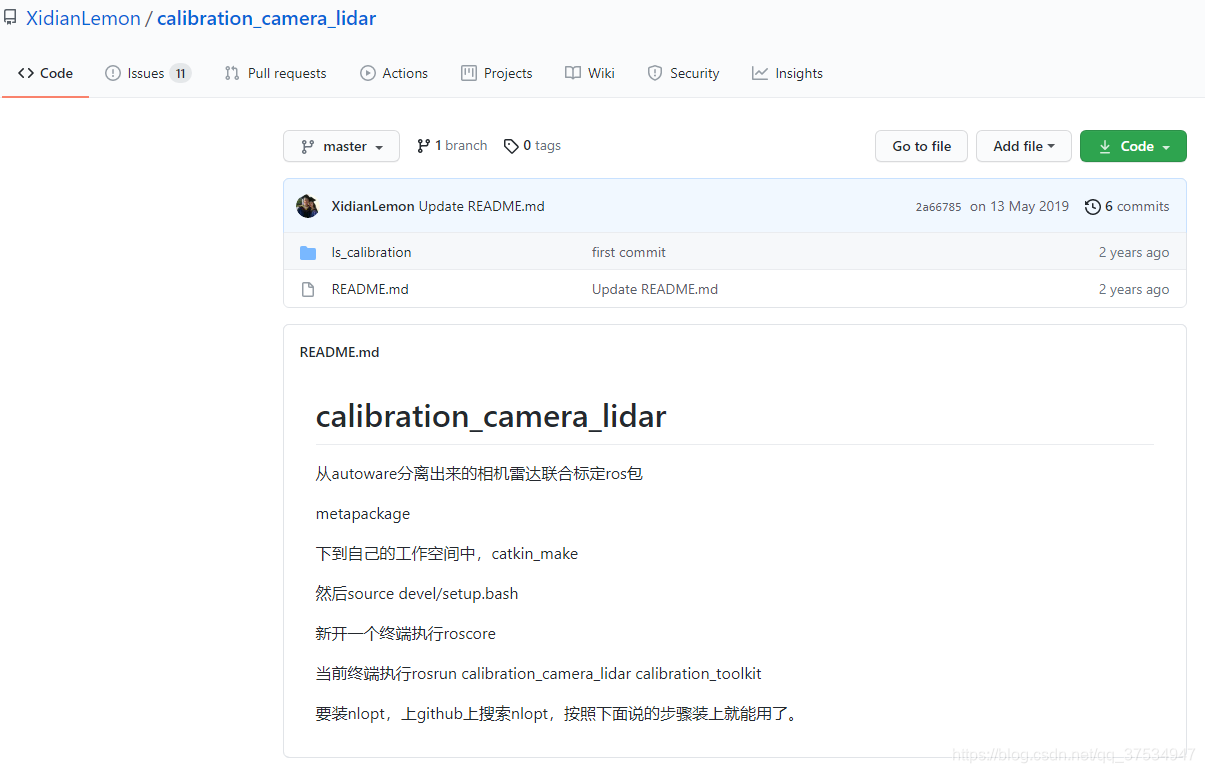Click 2 years ago in ls_calibration row

click(x=1134, y=252)
